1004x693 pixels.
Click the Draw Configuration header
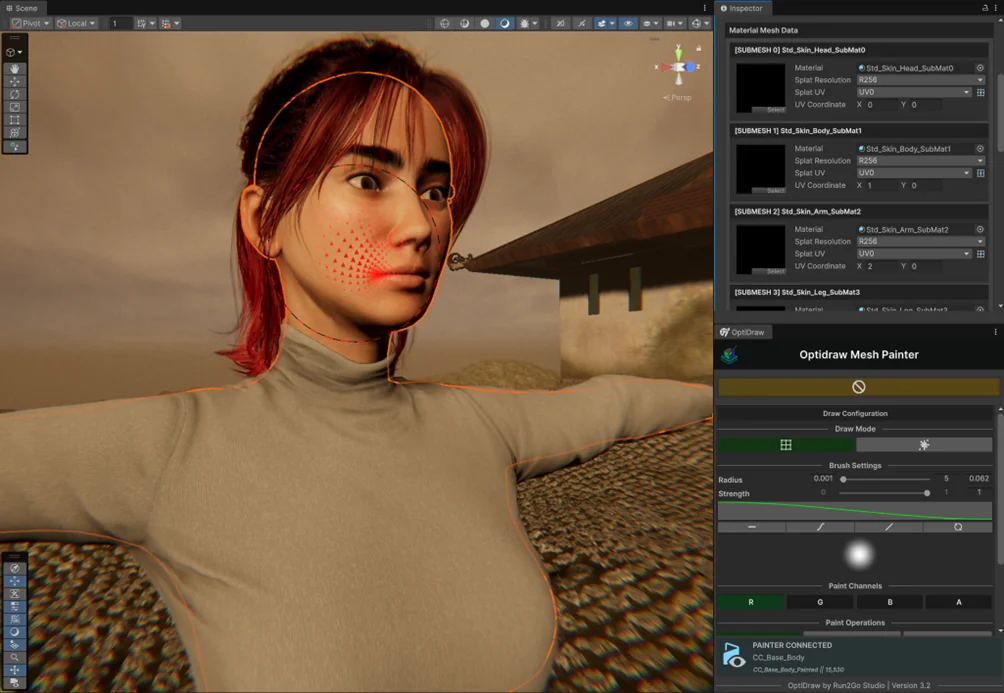coord(855,413)
